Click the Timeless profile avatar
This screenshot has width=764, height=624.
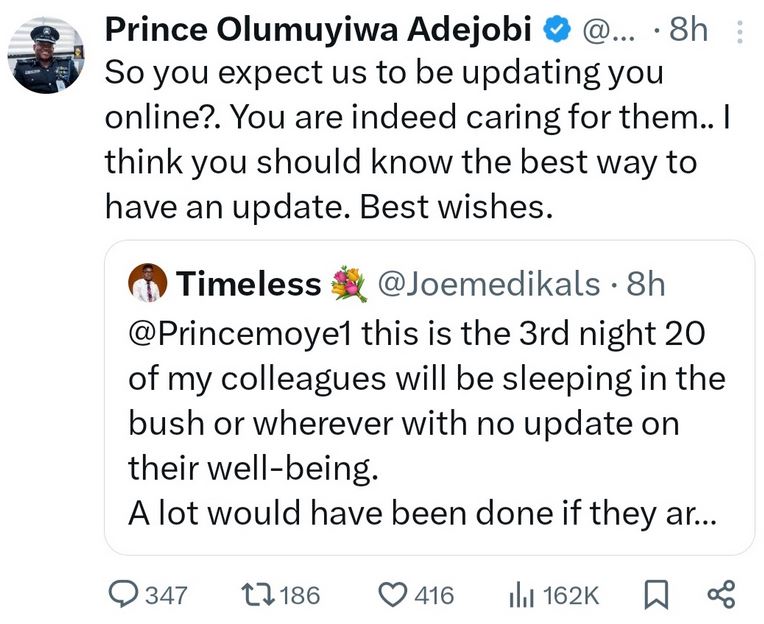coord(148,285)
